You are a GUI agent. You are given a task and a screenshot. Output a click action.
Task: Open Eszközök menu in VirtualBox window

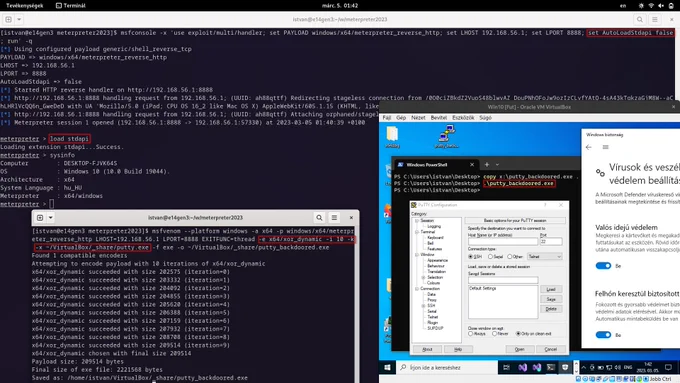463,118
